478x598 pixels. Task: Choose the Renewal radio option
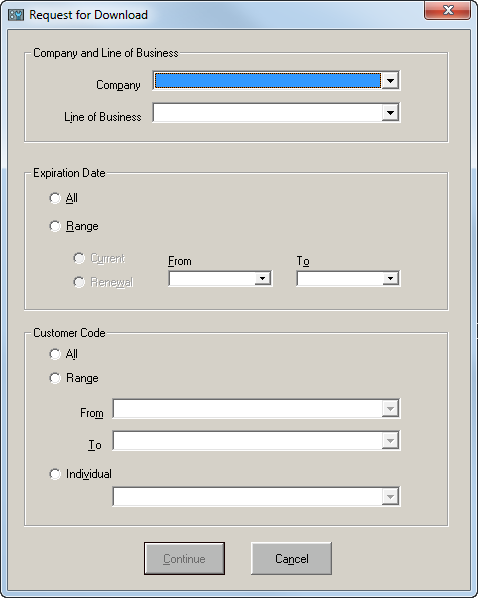(x=79, y=282)
